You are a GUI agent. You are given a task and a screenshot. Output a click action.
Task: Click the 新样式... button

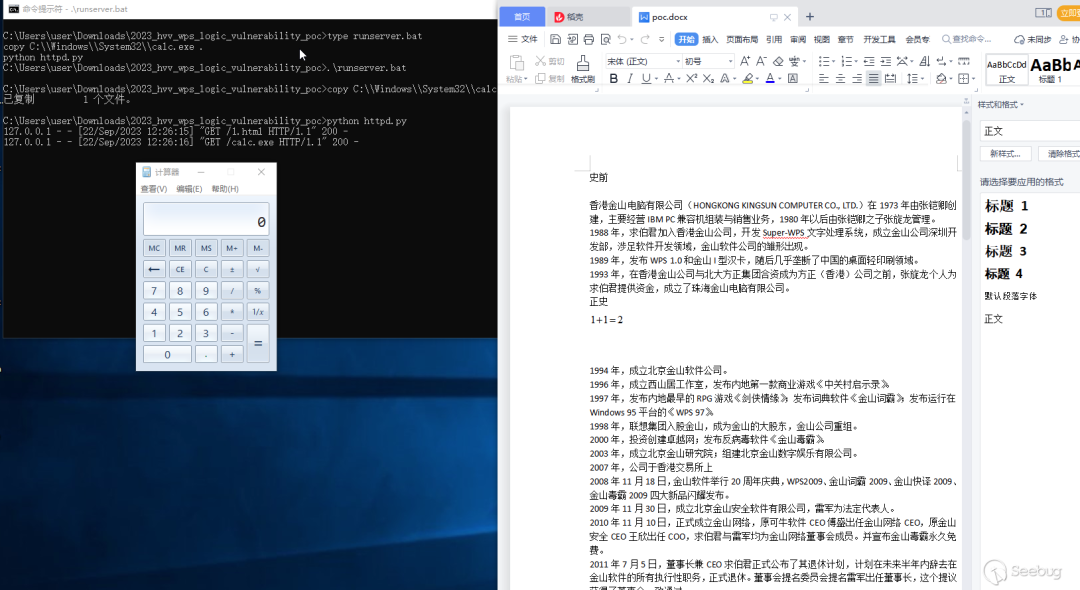[1006, 154]
